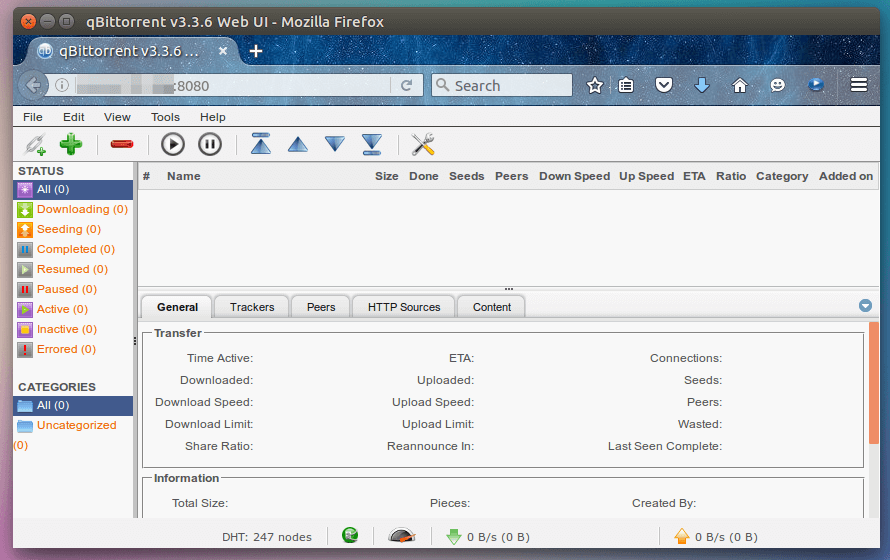Toggle alternative speed limits speedometer icon
Screen dimensions: 890x560
point(402,535)
